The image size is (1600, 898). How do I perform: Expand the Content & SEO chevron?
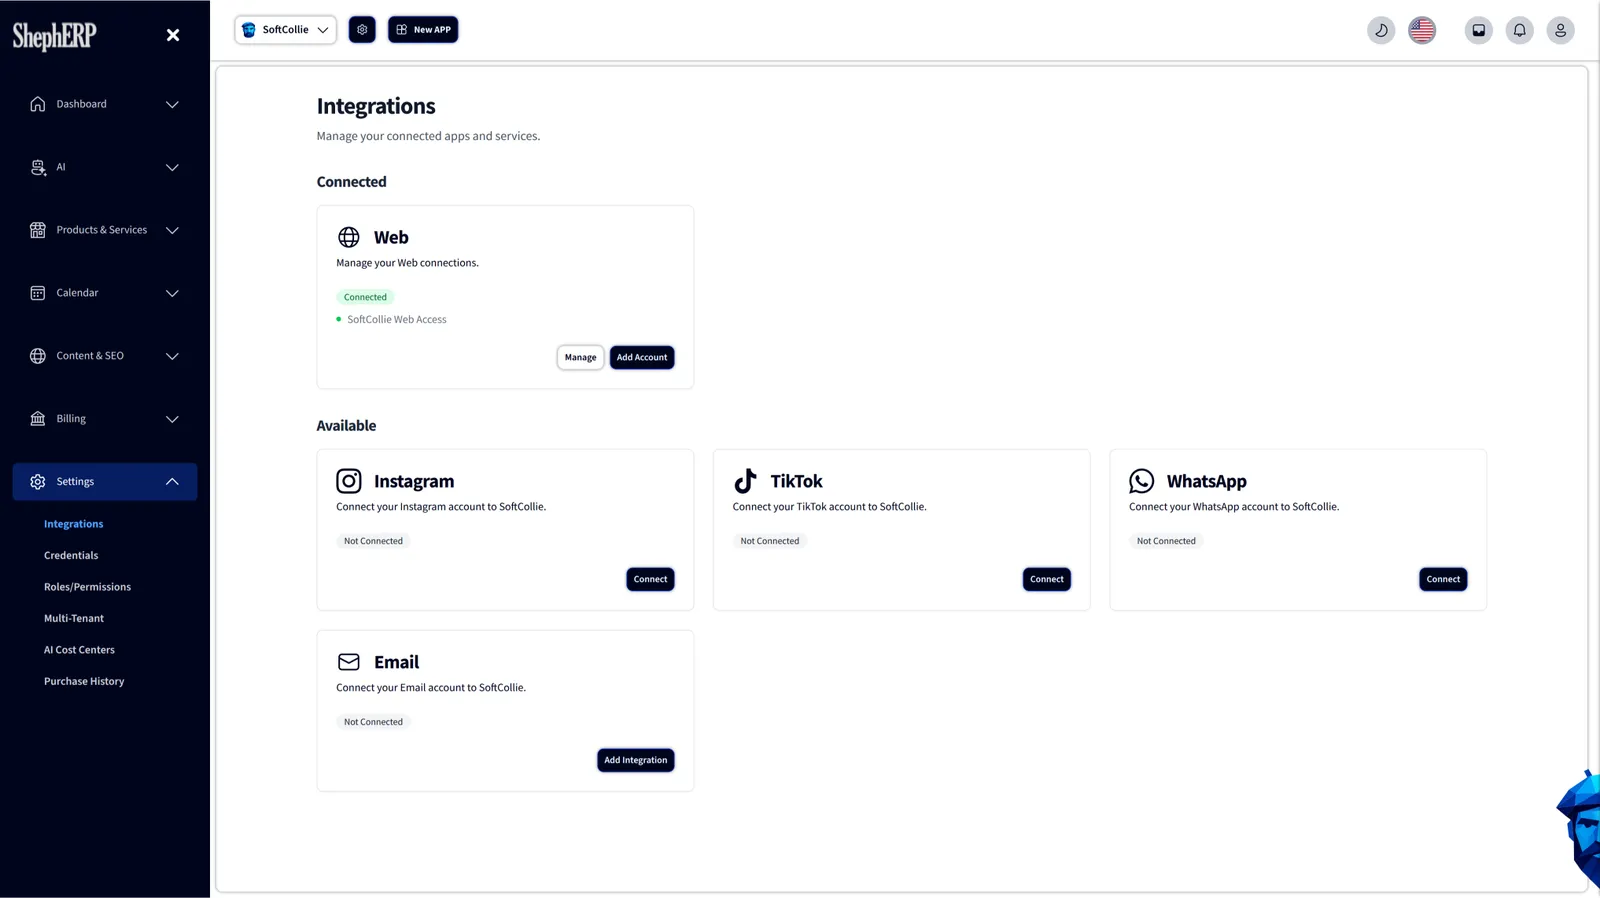172,356
